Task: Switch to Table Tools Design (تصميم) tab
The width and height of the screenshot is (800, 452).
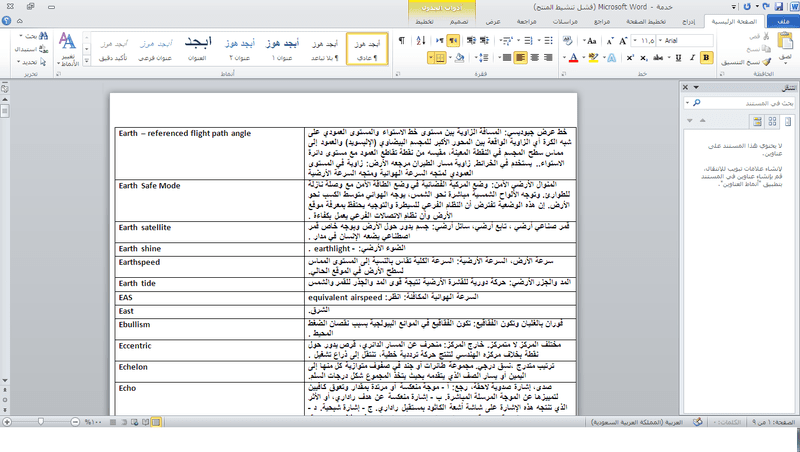Action: [x=459, y=21]
